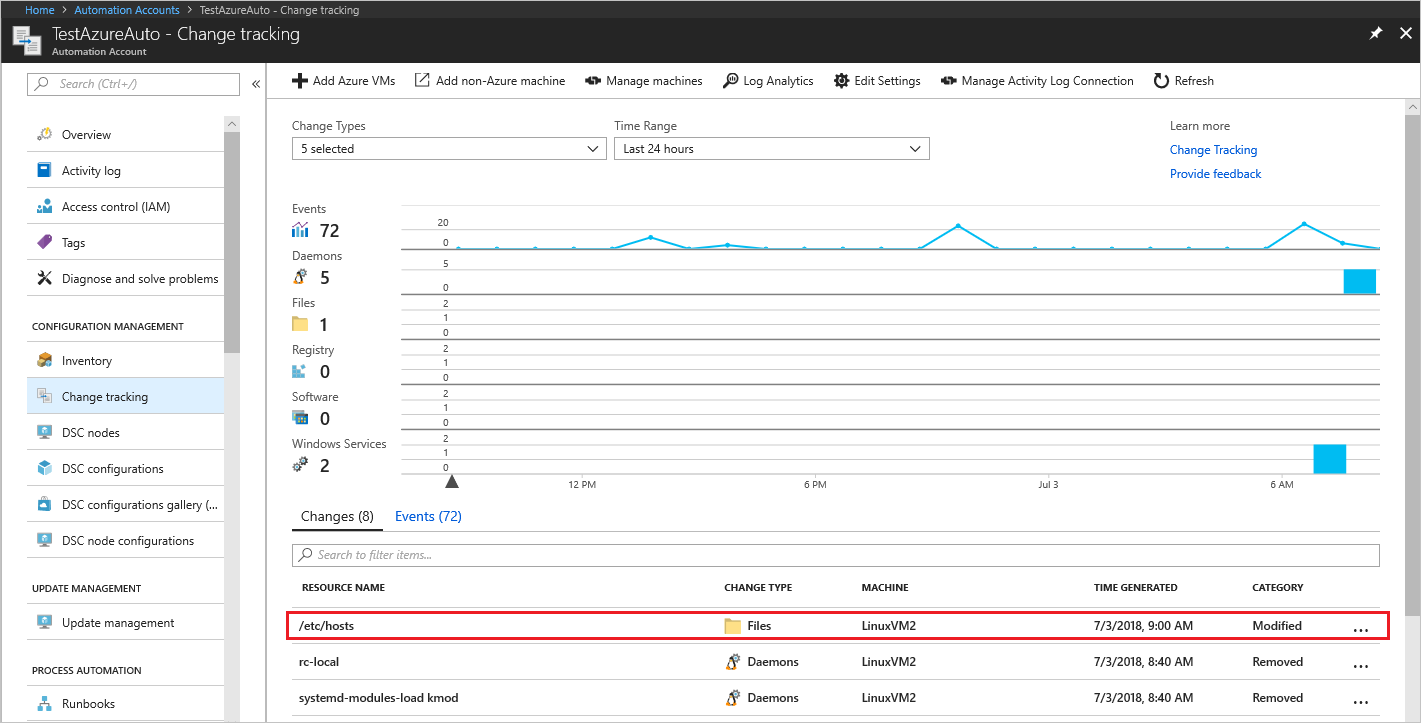
Task: Click Add Azure VMs button
Action: click(343, 80)
